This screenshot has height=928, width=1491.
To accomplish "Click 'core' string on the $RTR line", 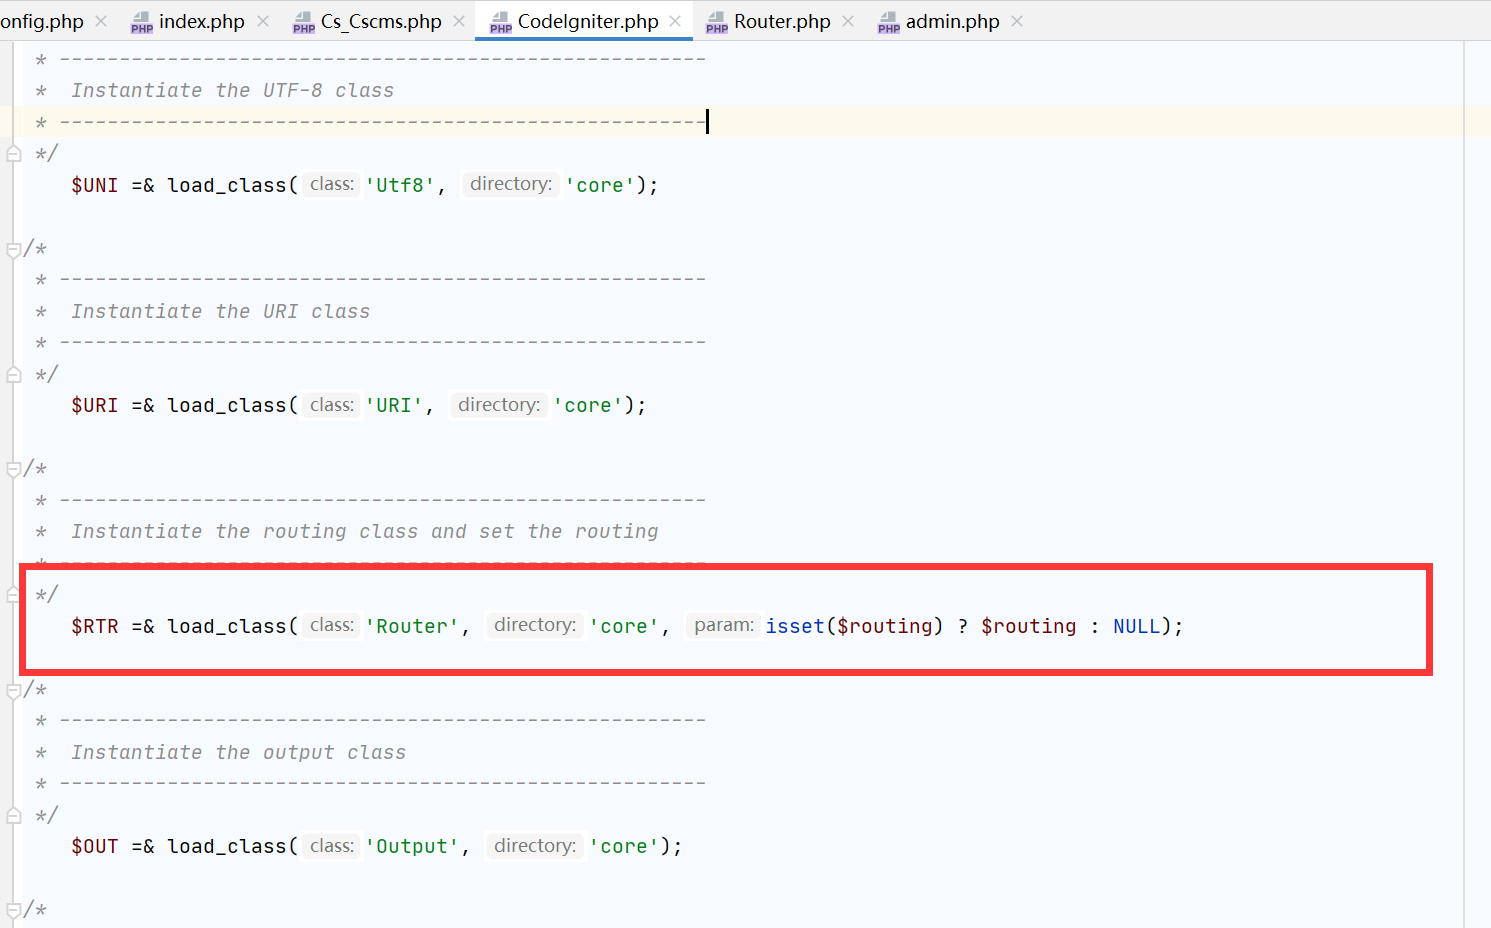I will tap(624, 626).
